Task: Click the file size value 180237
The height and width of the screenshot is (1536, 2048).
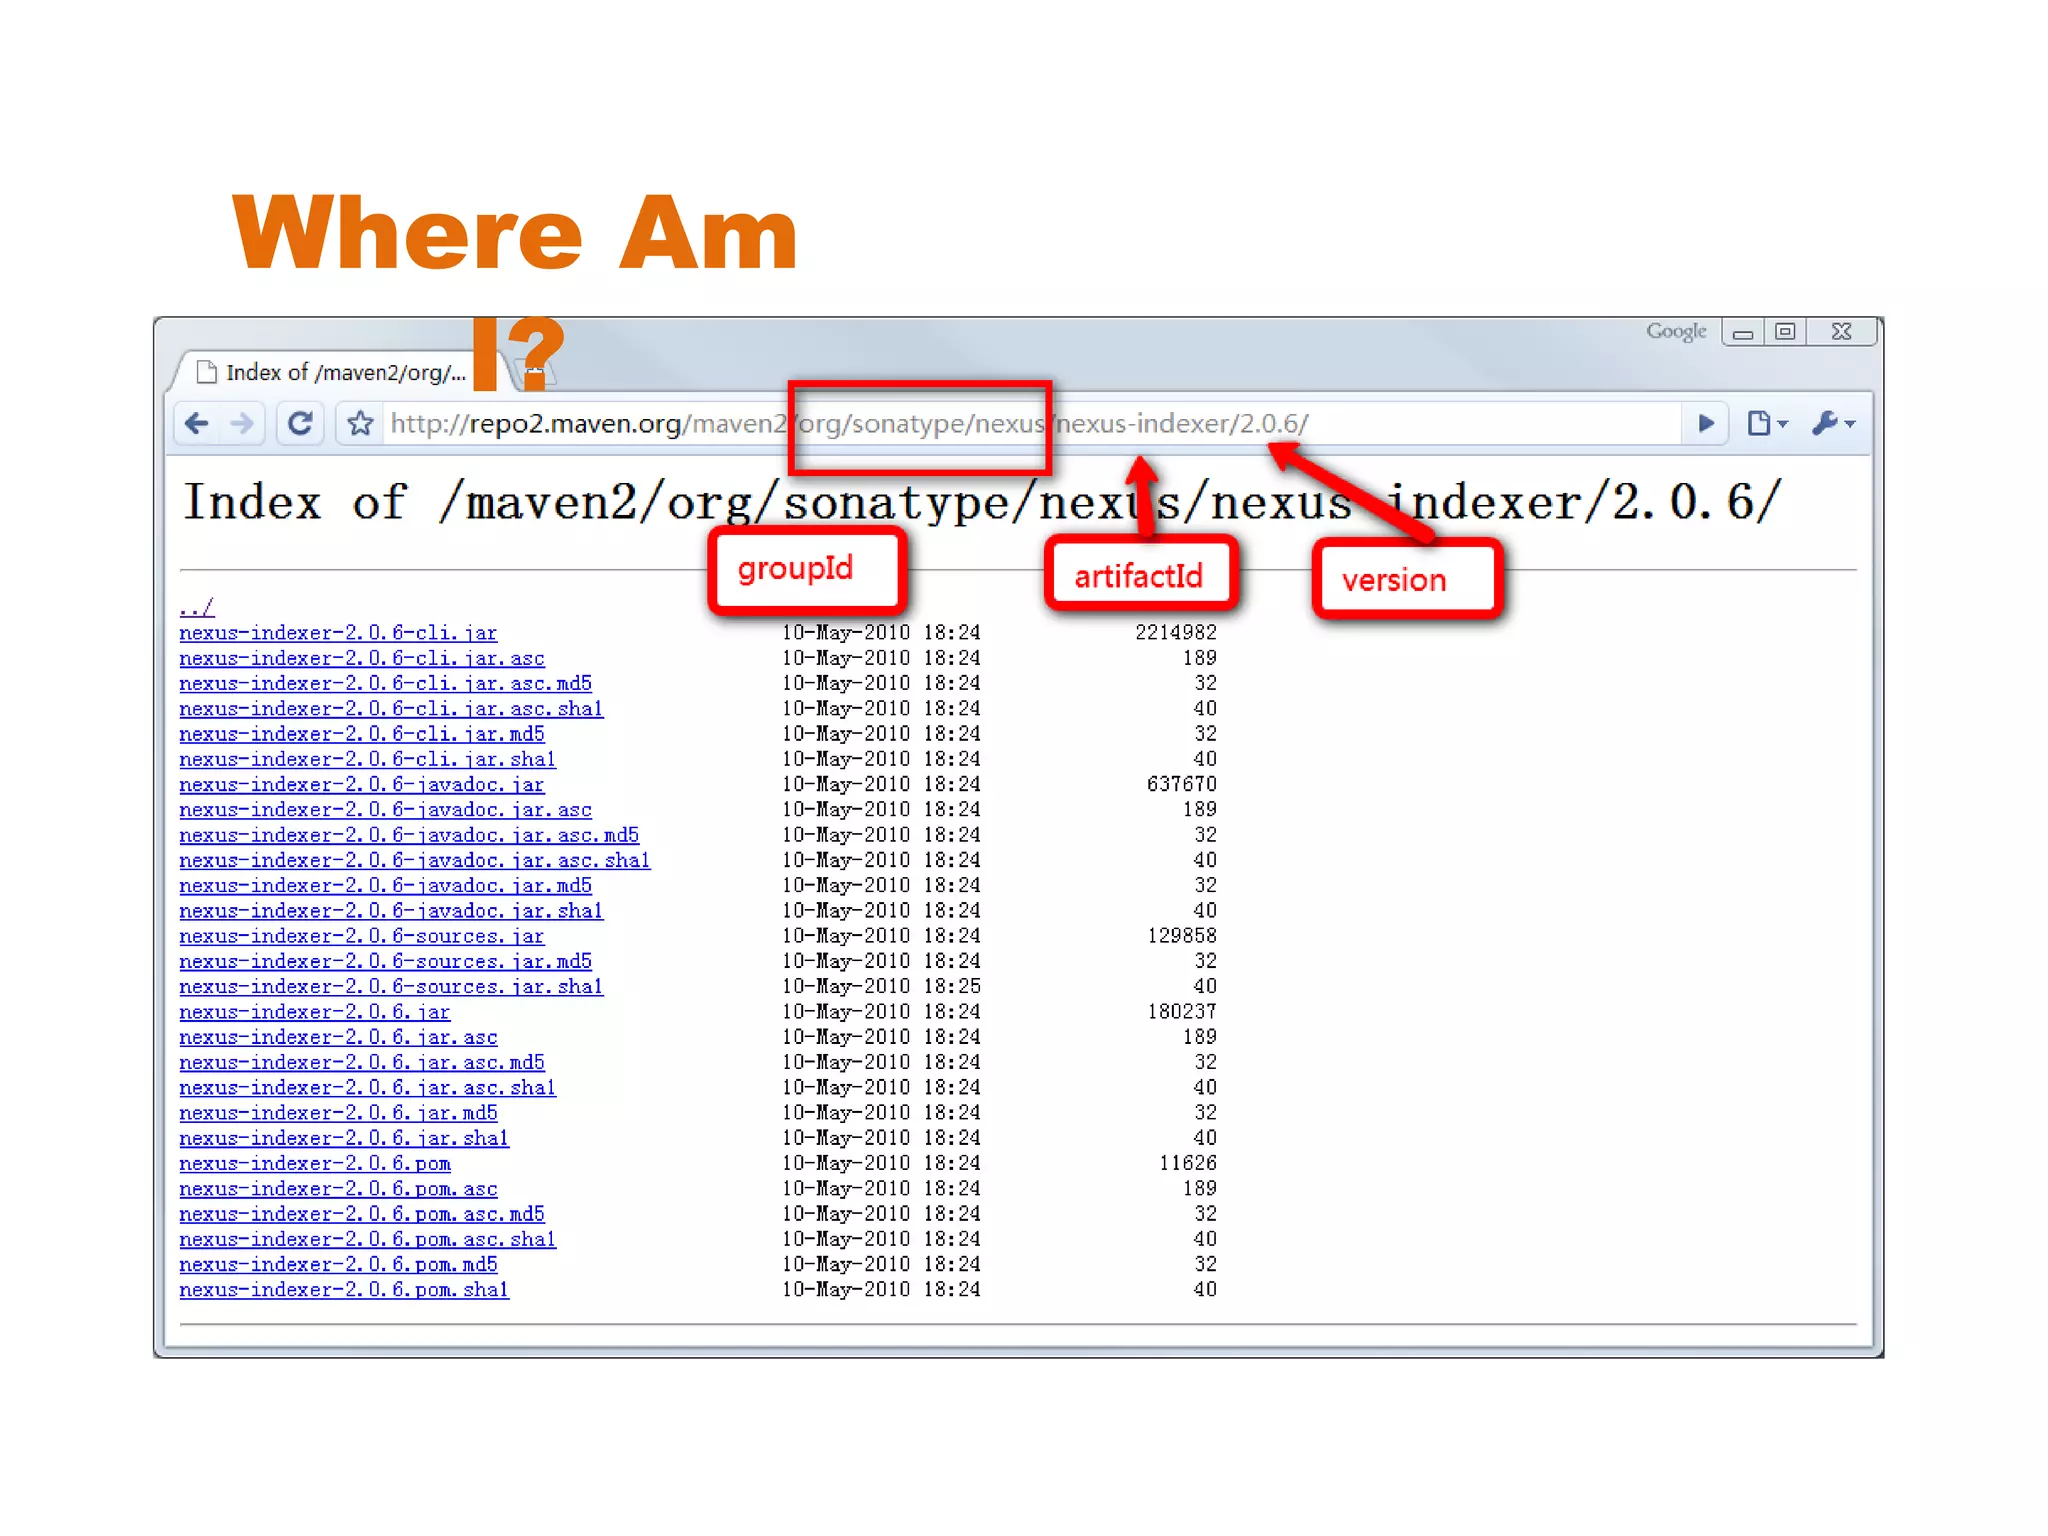Action: point(1182,1012)
